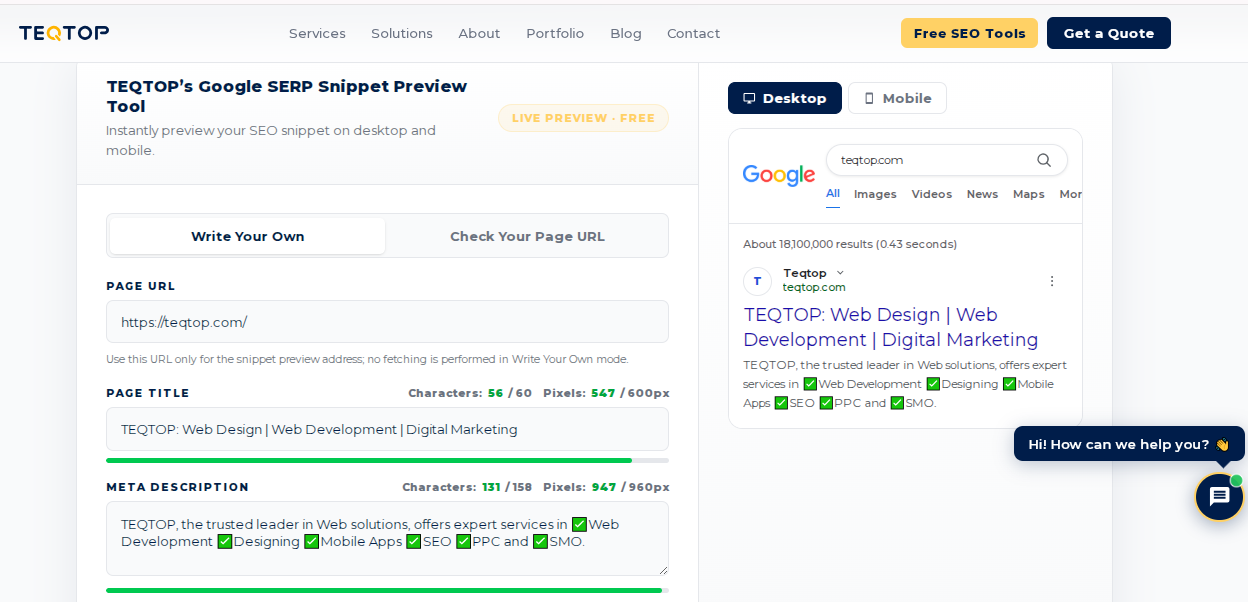1248x602 pixels.
Task: Click the Page Title length progress bar
Action: [x=387, y=460]
